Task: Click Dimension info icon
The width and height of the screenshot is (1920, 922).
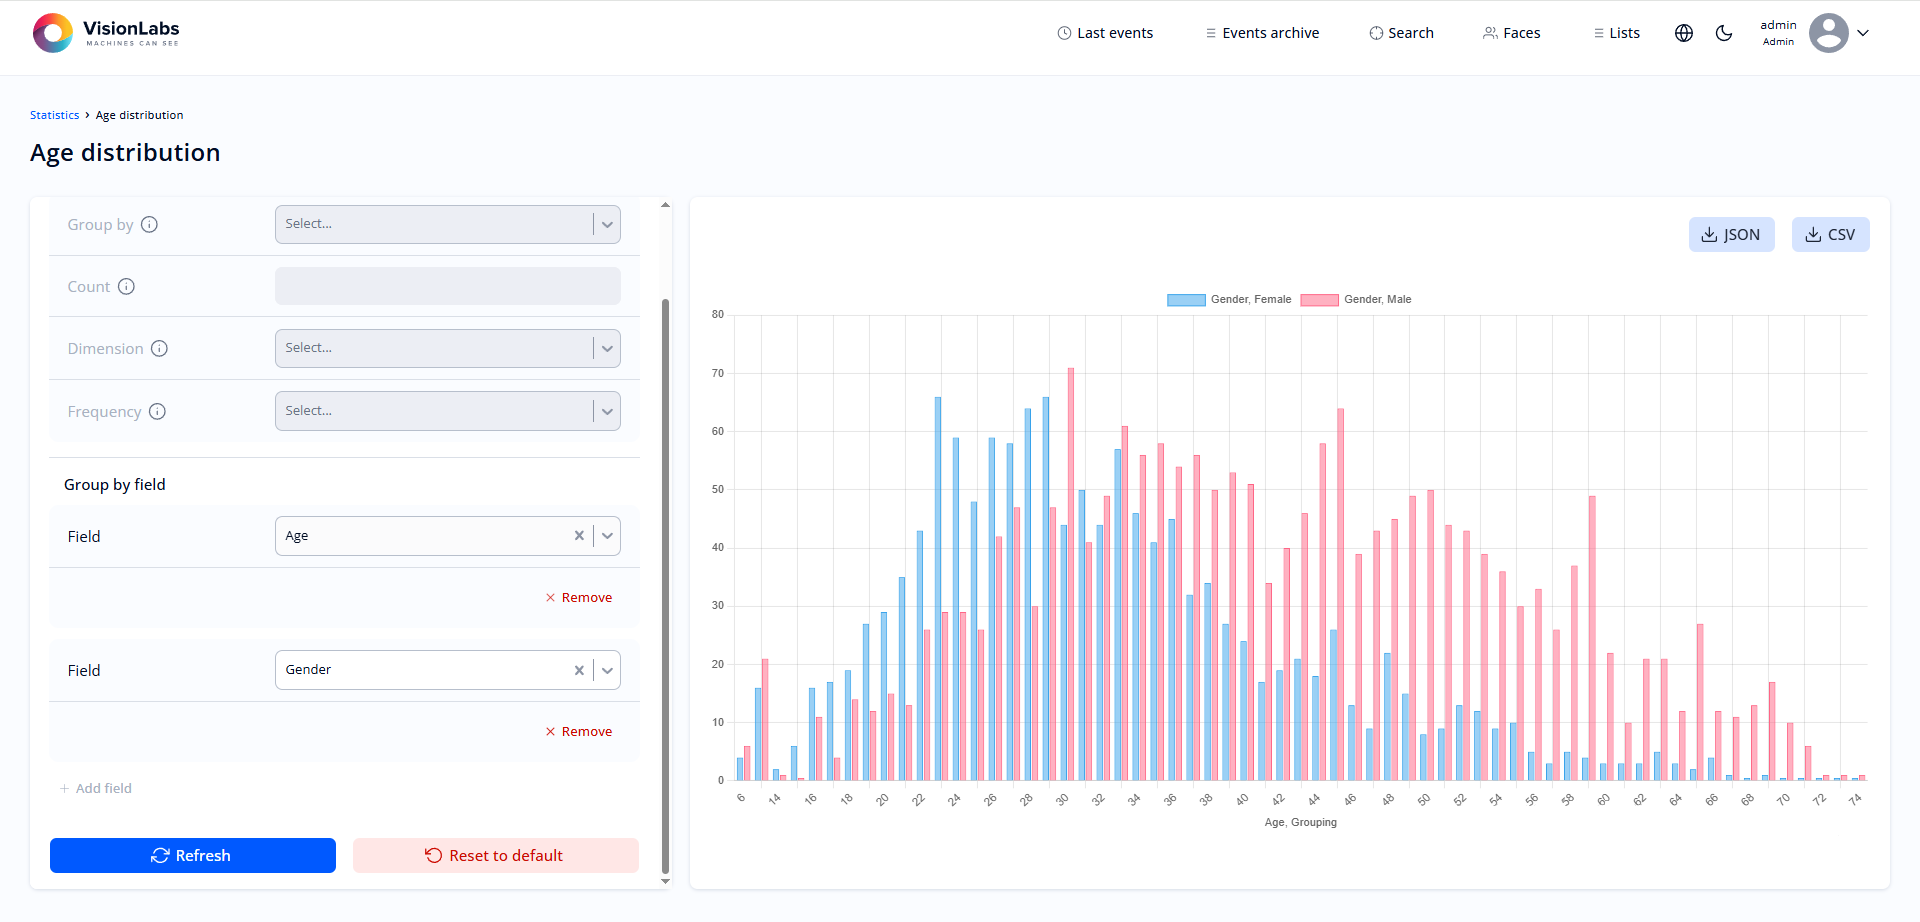Action: point(159,349)
